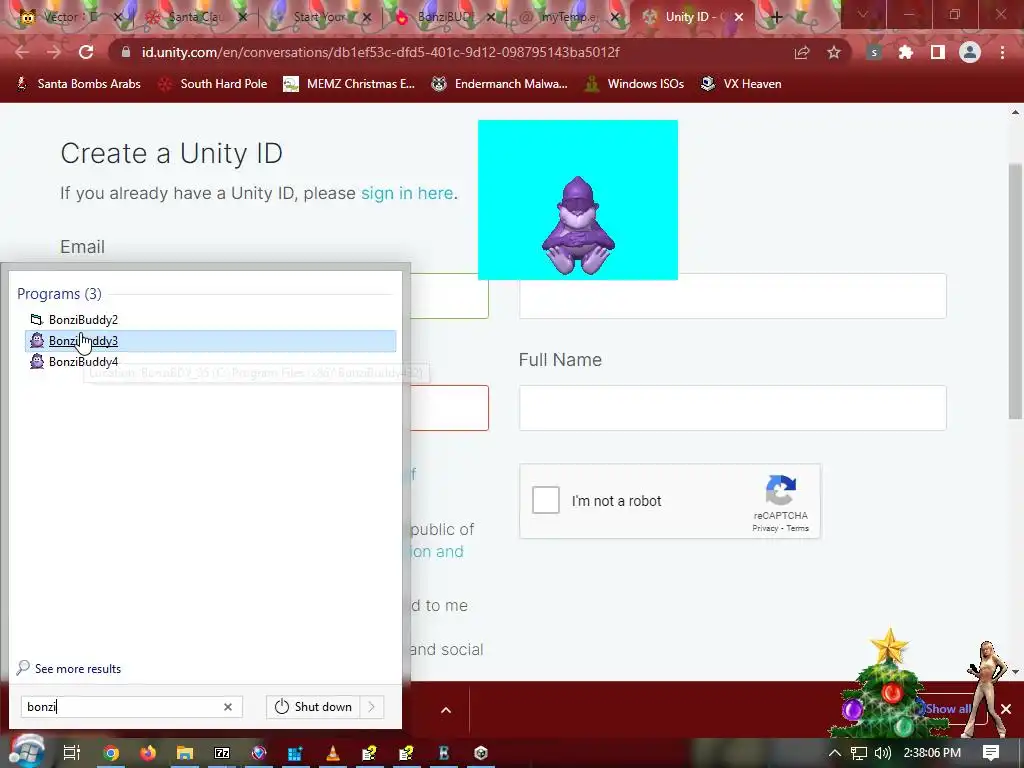Open the Windows ISOs bookmark
The width and height of the screenshot is (1024, 768).
pos(634,84)
